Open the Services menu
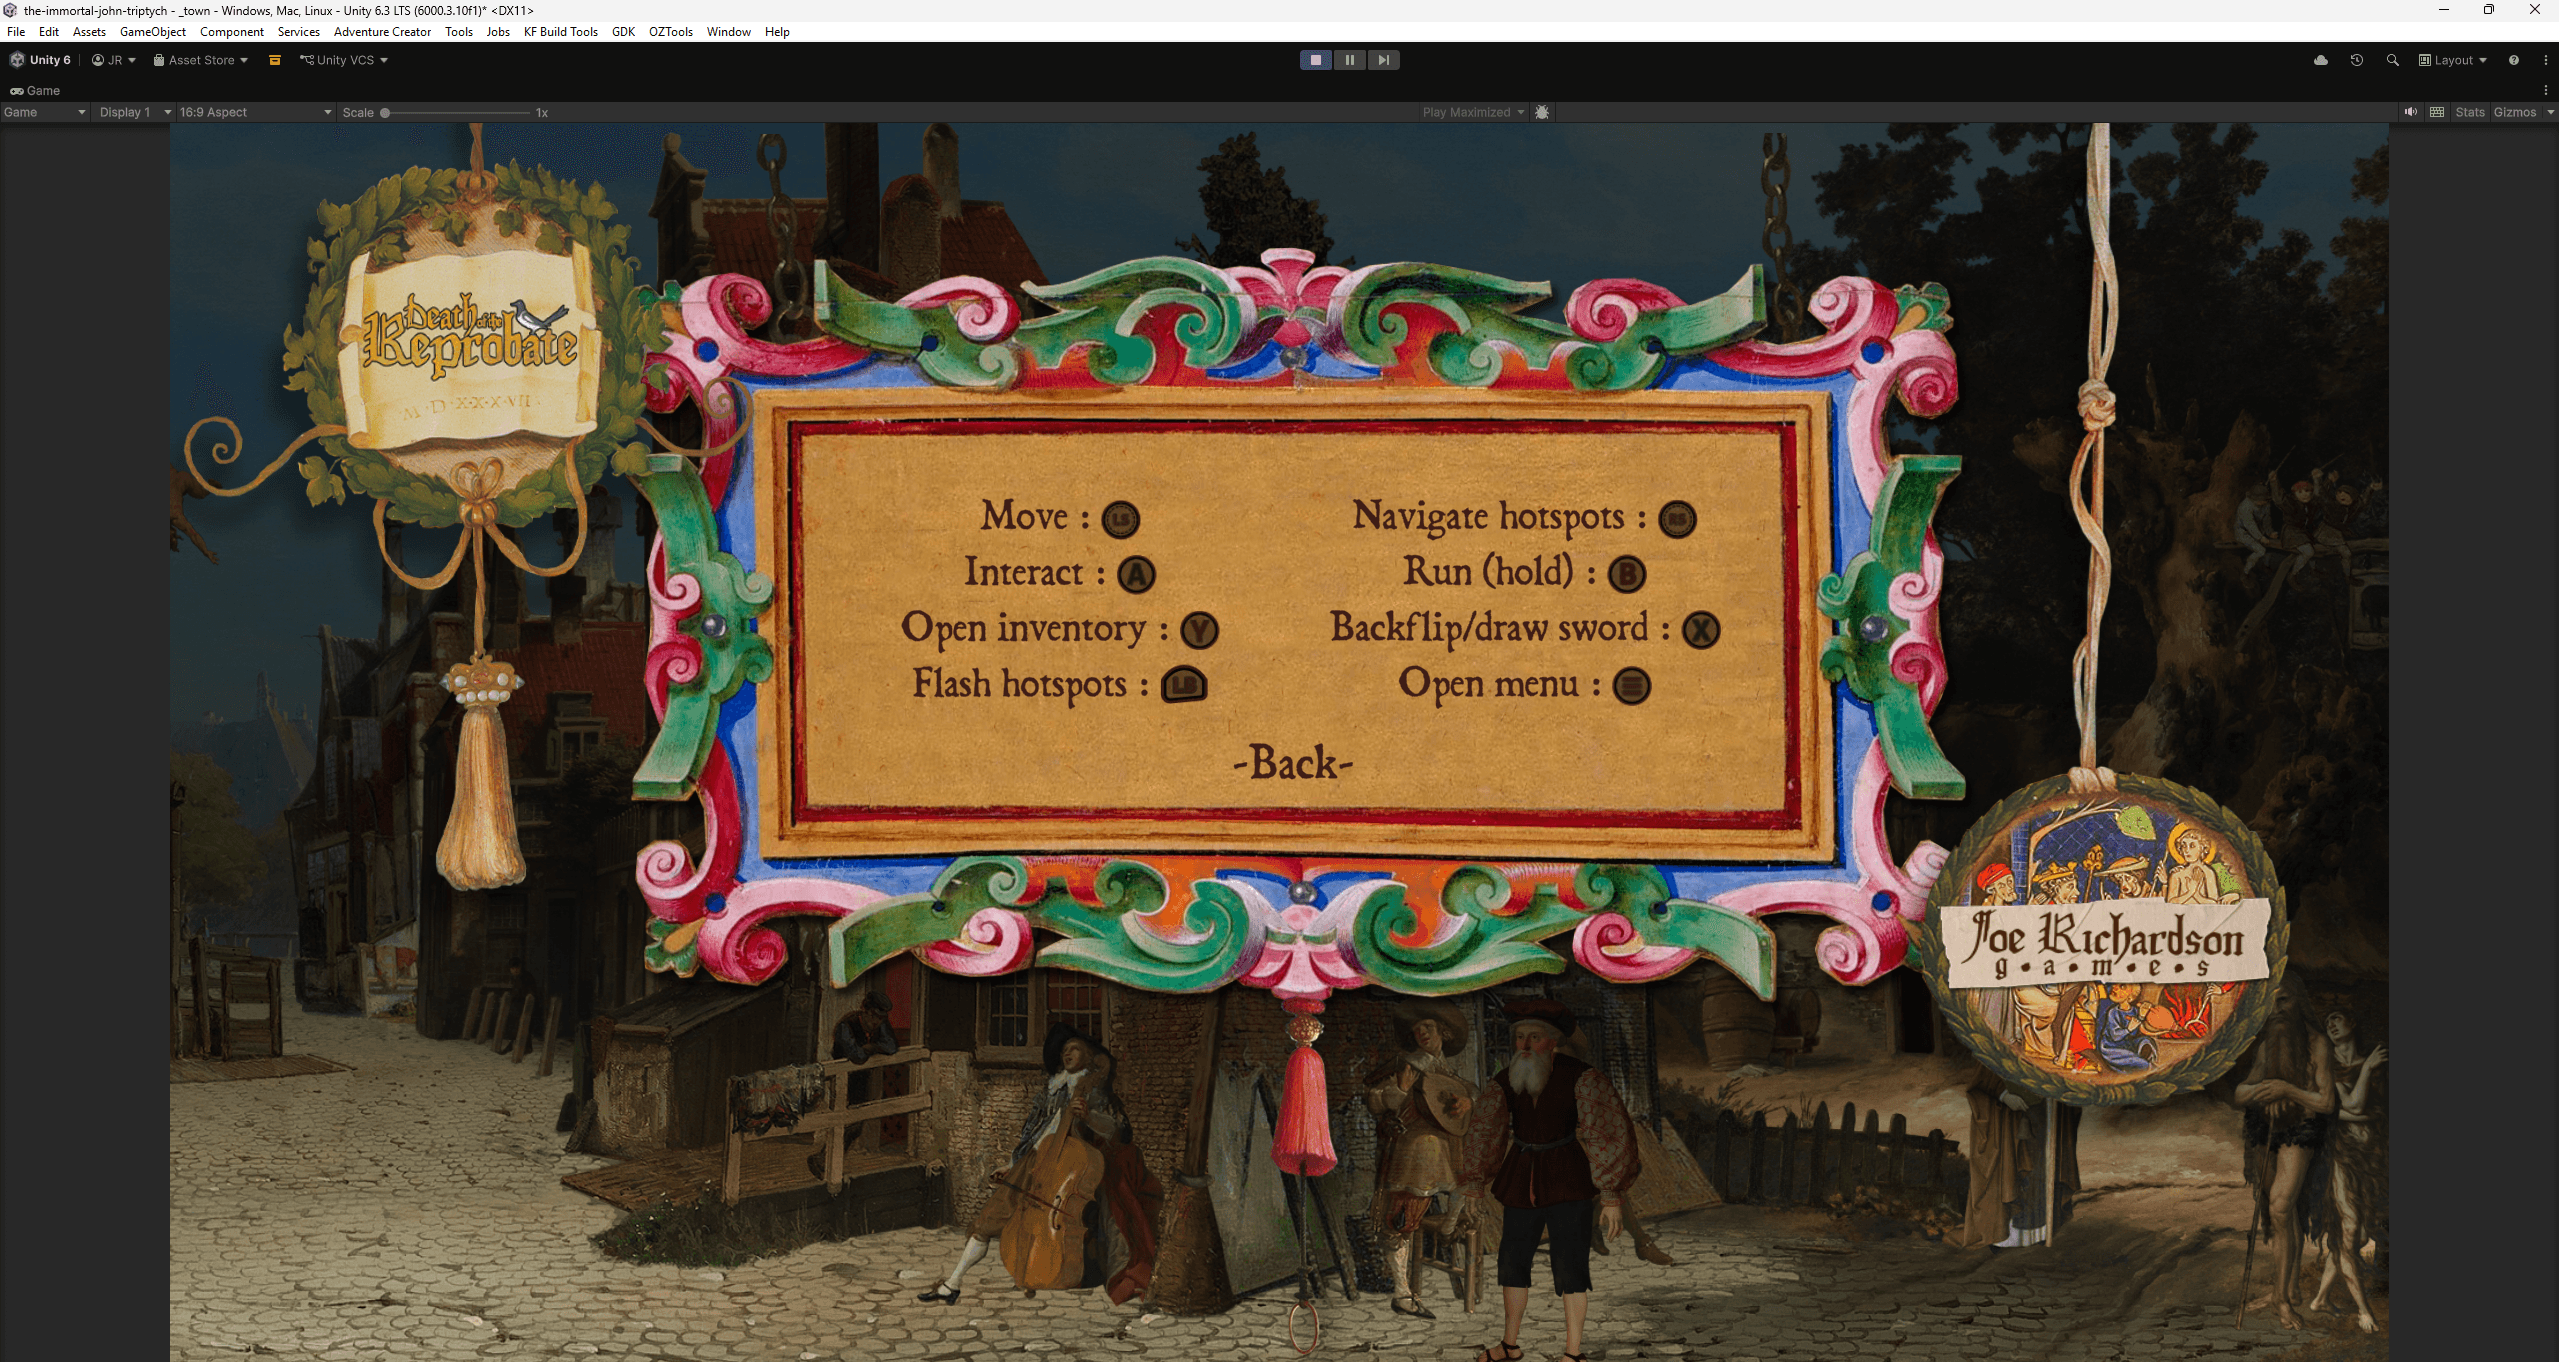 pos(298,32)
